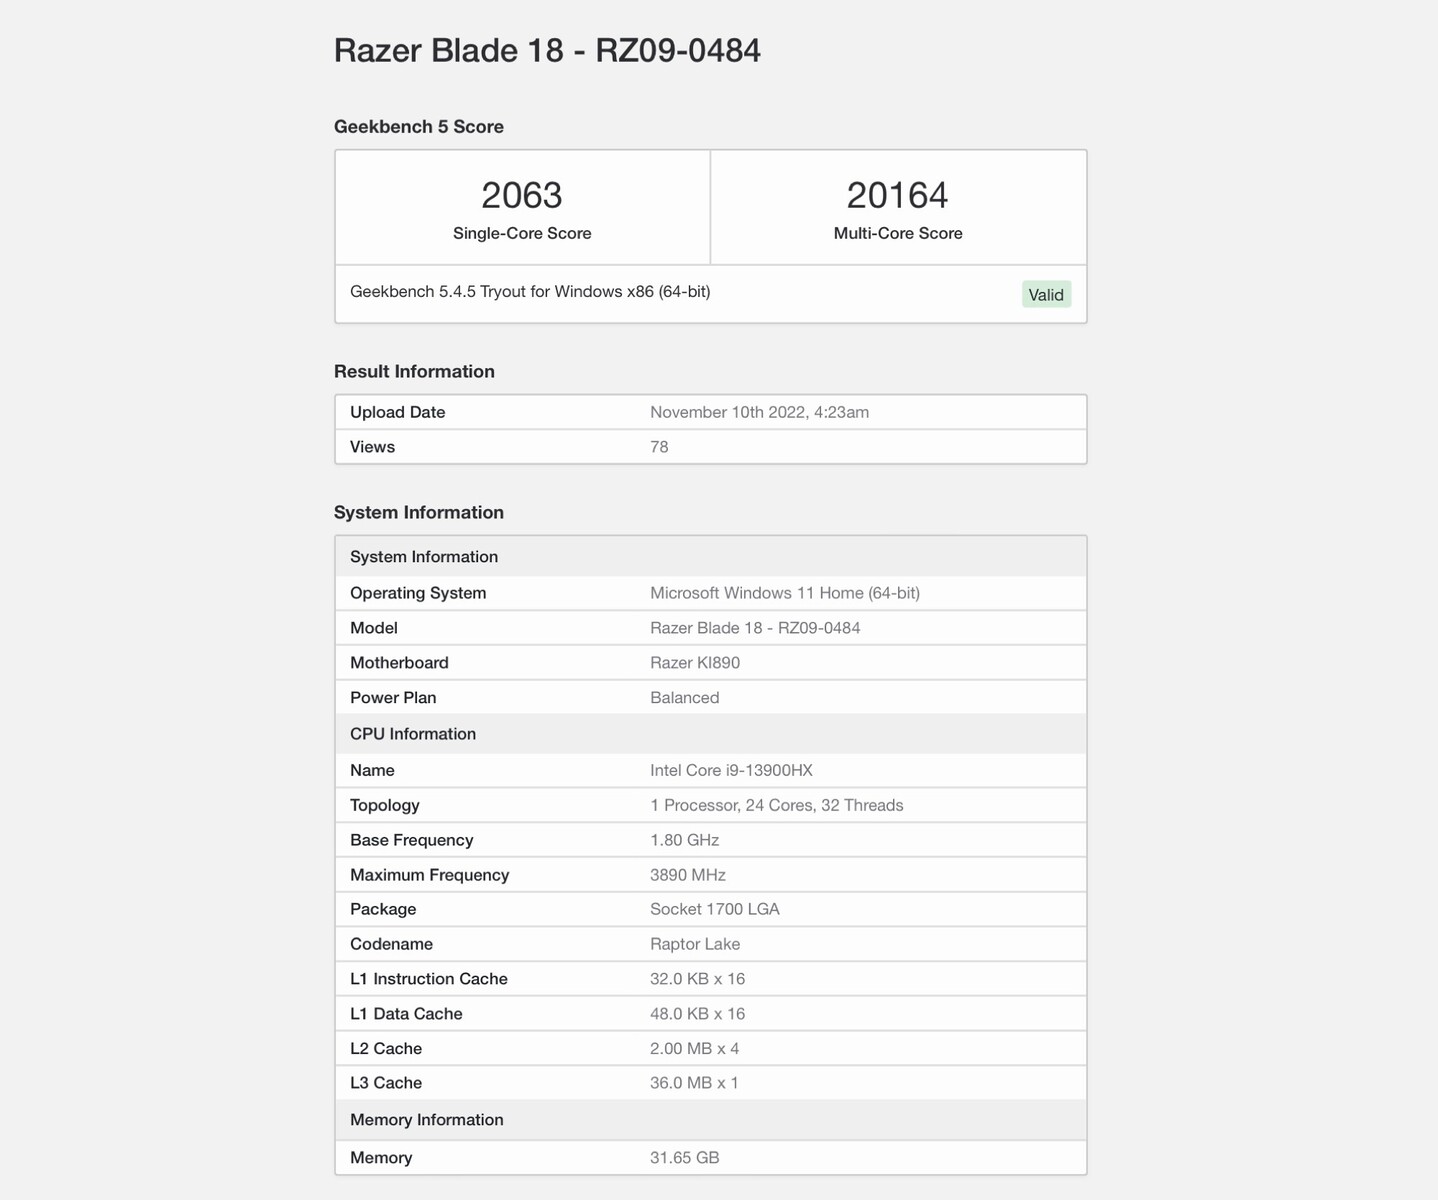Click the views count 78
This screenshot has width=1438, height=1200.
coord(659,447)
